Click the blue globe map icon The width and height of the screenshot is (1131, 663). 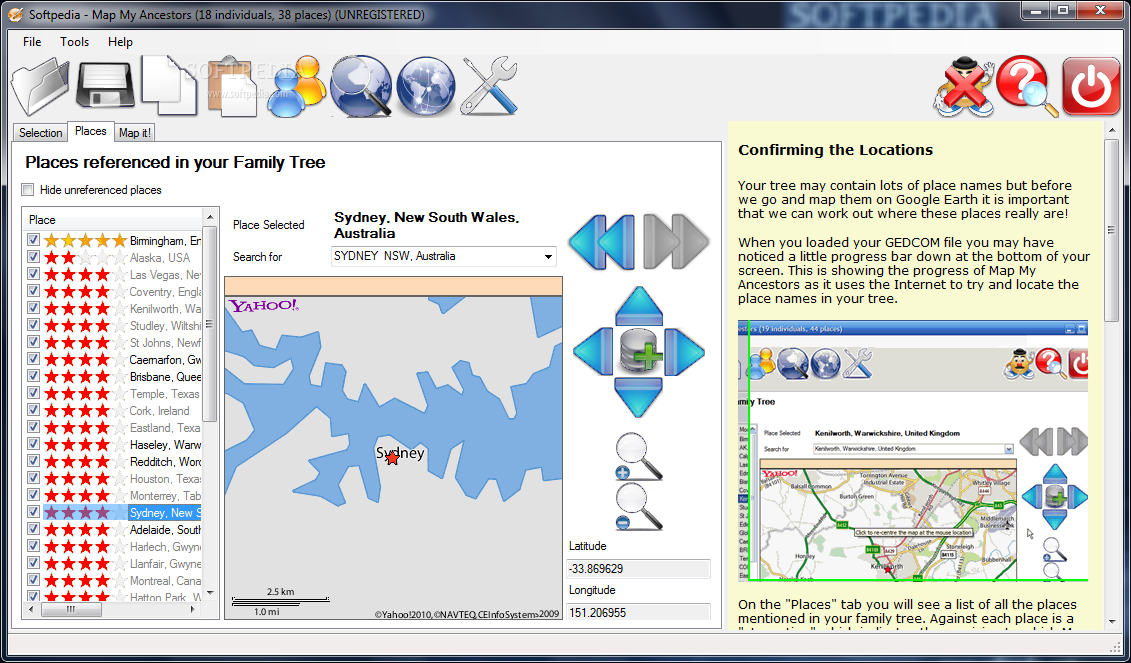pyautogui.click(x=426, y=87)
